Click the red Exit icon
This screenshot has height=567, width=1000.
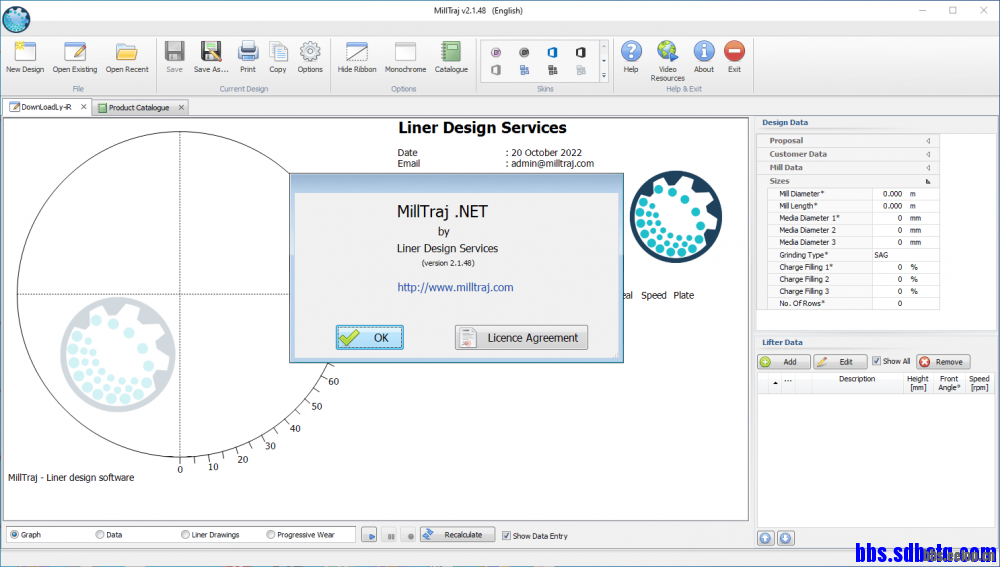coord(734,57)
